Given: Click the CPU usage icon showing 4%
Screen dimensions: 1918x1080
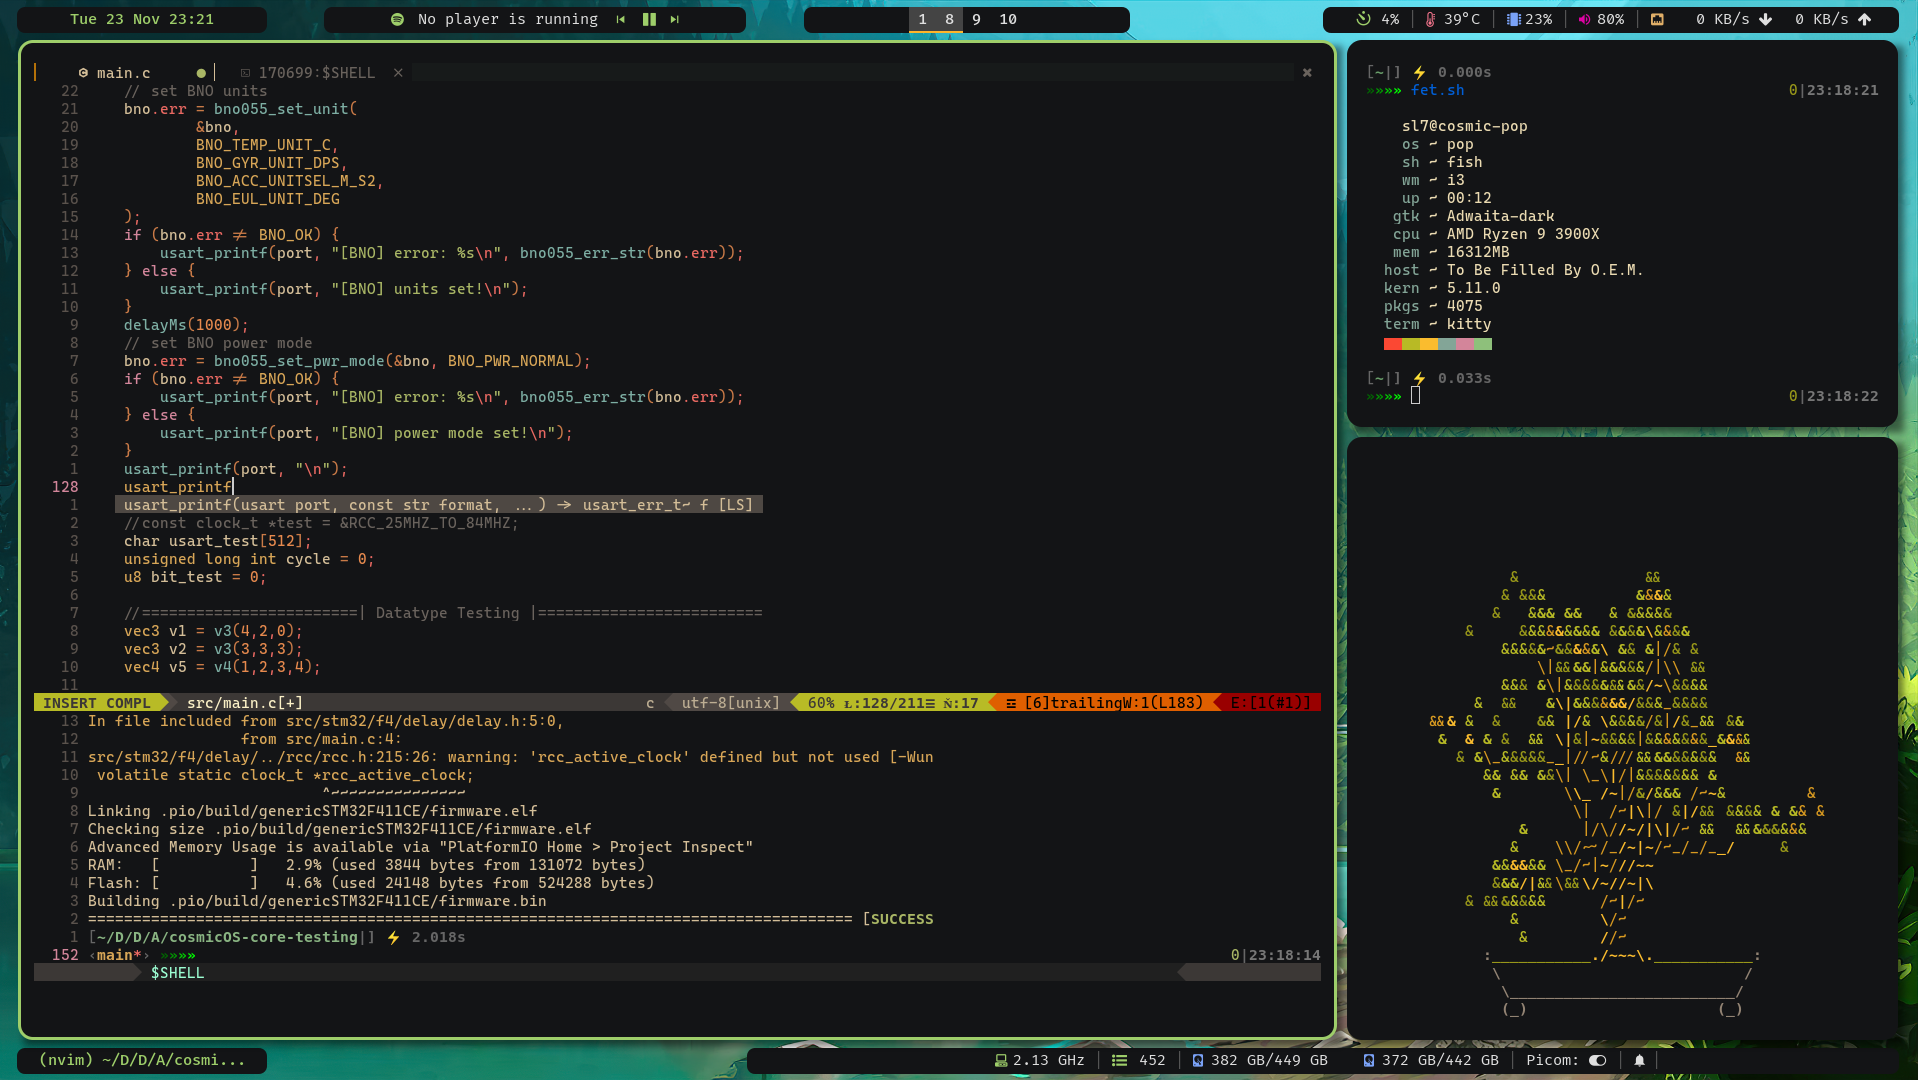Looking at the screenshot, I should 1363,19.
